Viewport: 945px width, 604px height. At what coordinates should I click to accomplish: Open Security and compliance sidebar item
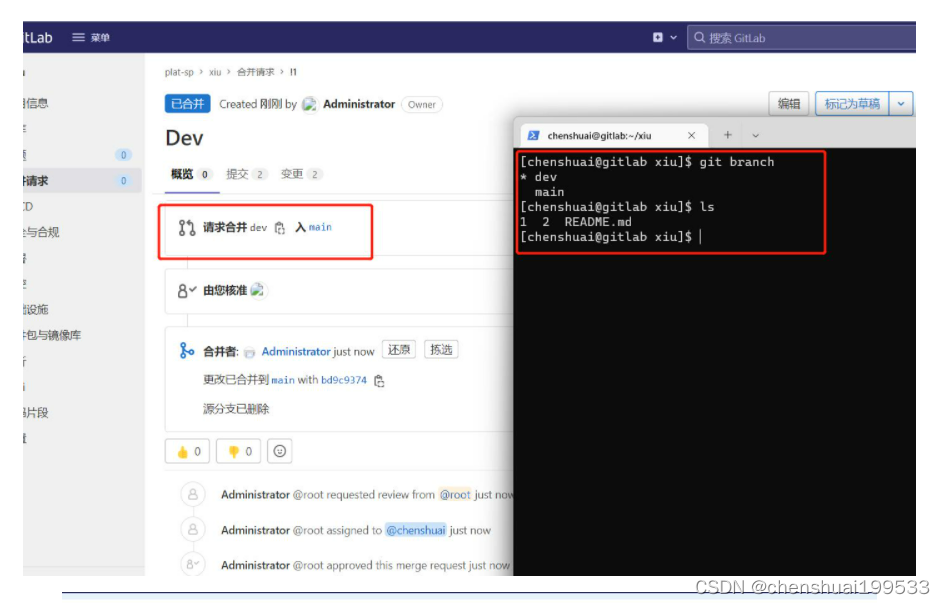point(41,232)
